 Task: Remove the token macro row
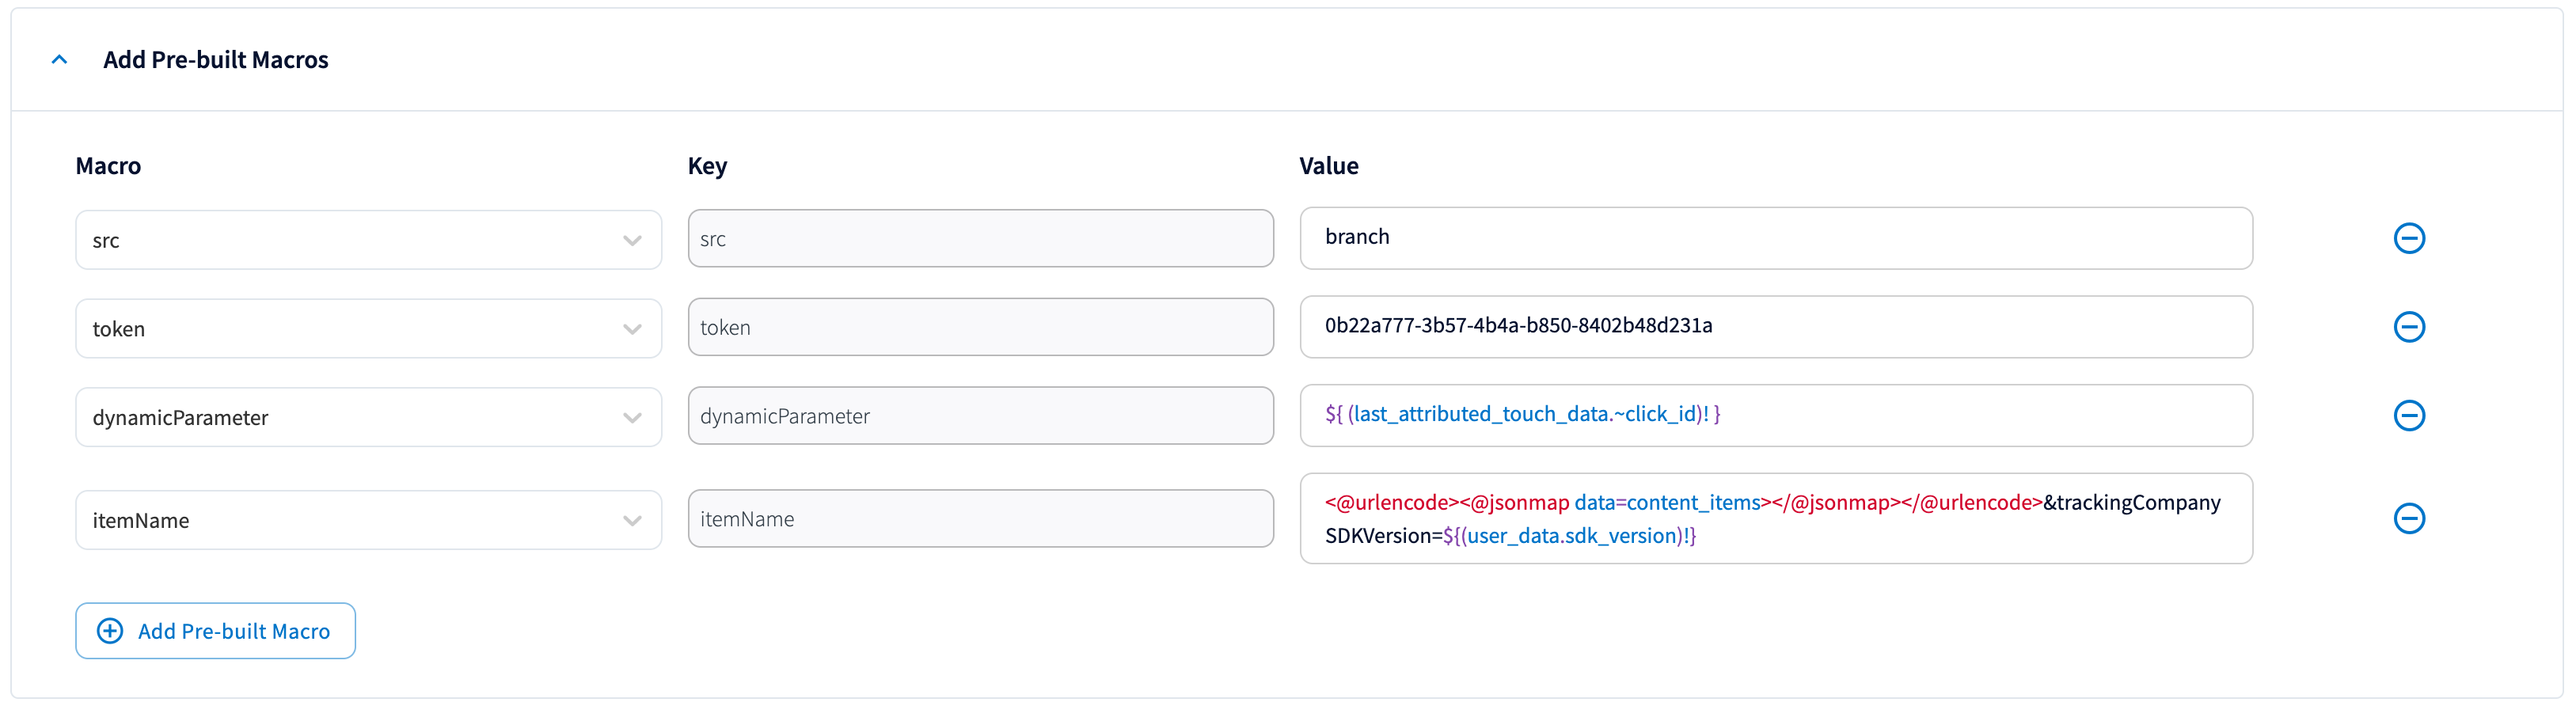(2409, 327)
